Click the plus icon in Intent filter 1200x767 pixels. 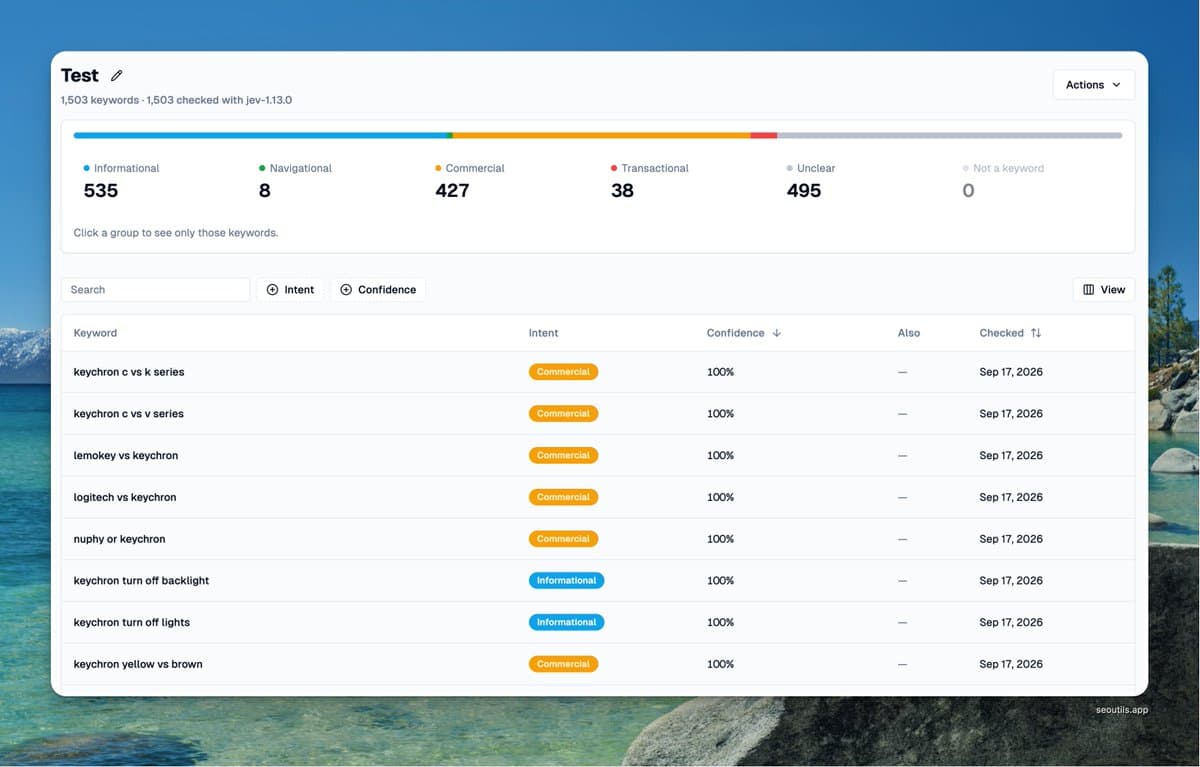[273, 290]
